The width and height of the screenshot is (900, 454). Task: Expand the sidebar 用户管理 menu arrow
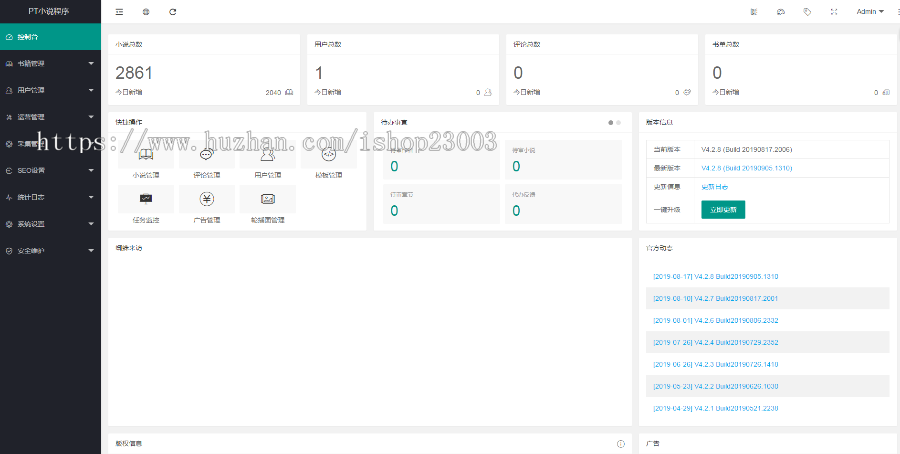[91, 90]
